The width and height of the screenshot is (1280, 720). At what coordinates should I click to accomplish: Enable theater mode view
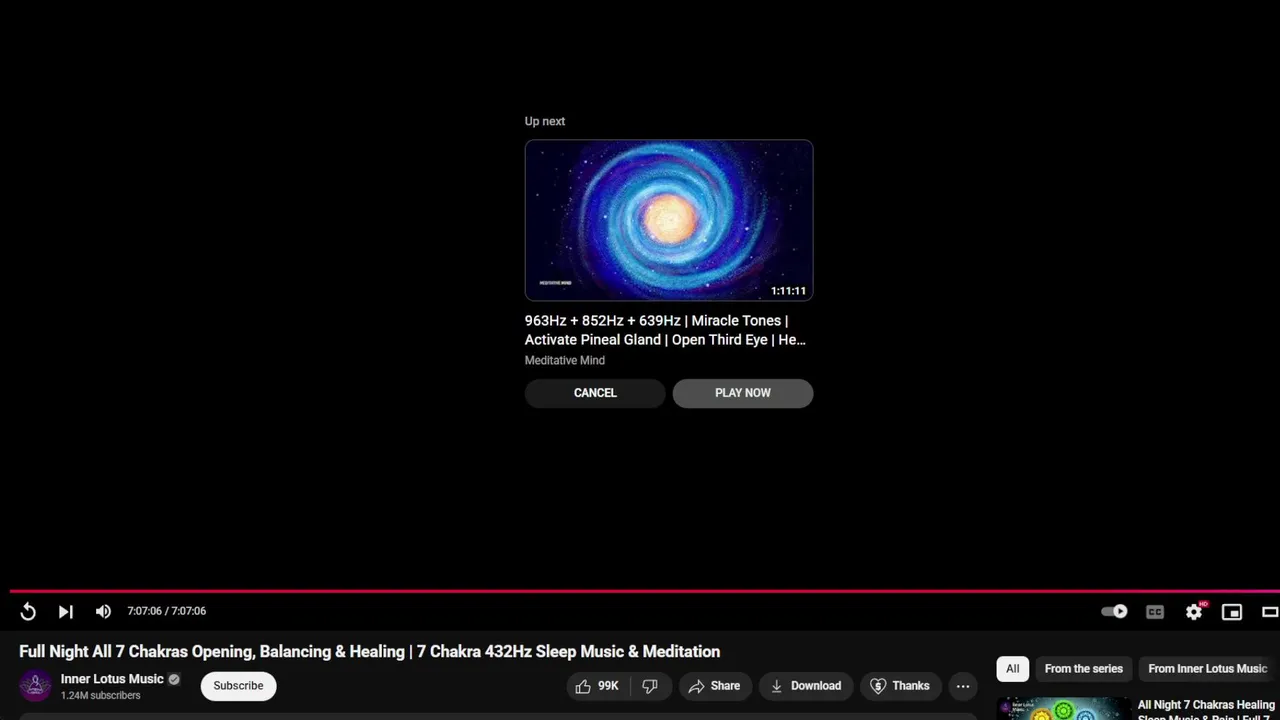point(1270,611)
